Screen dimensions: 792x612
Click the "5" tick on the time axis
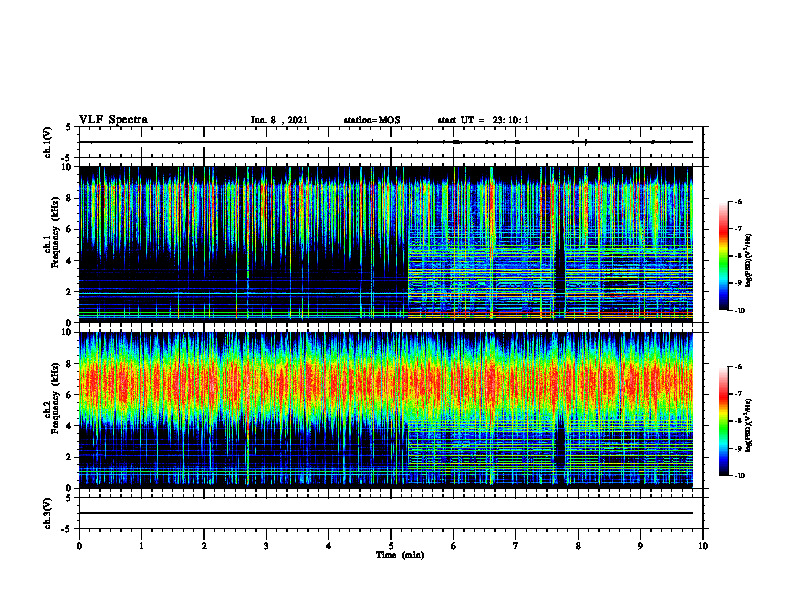(x=391, y=546)
